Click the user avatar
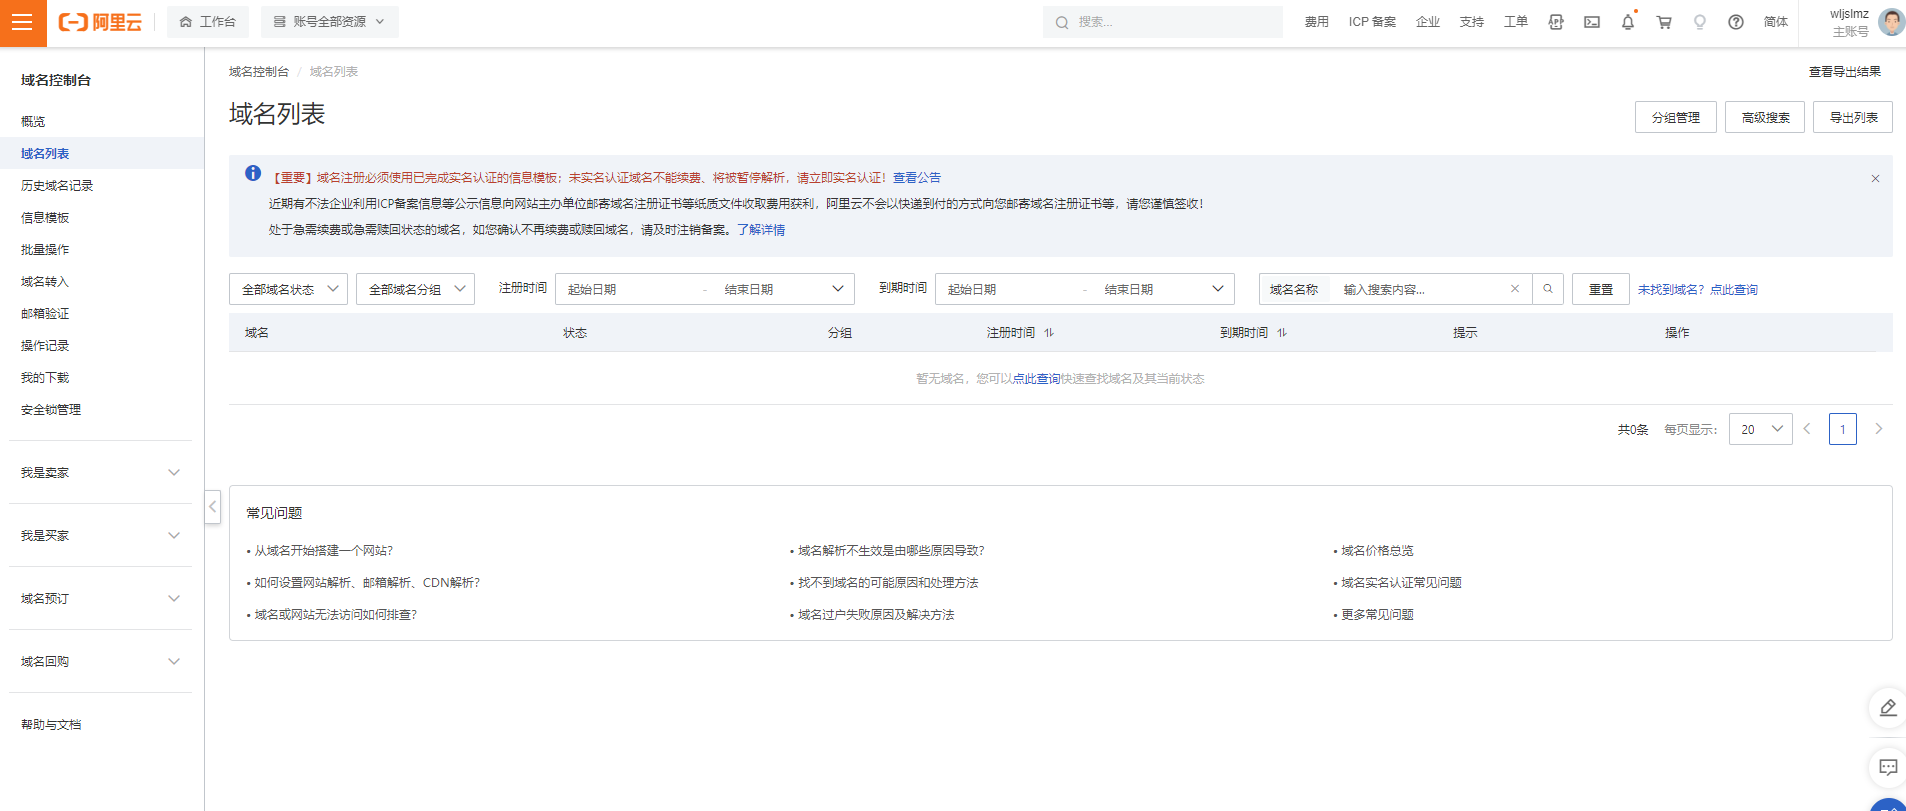This screenshot has width=1906, height=811. [1891, 22]
